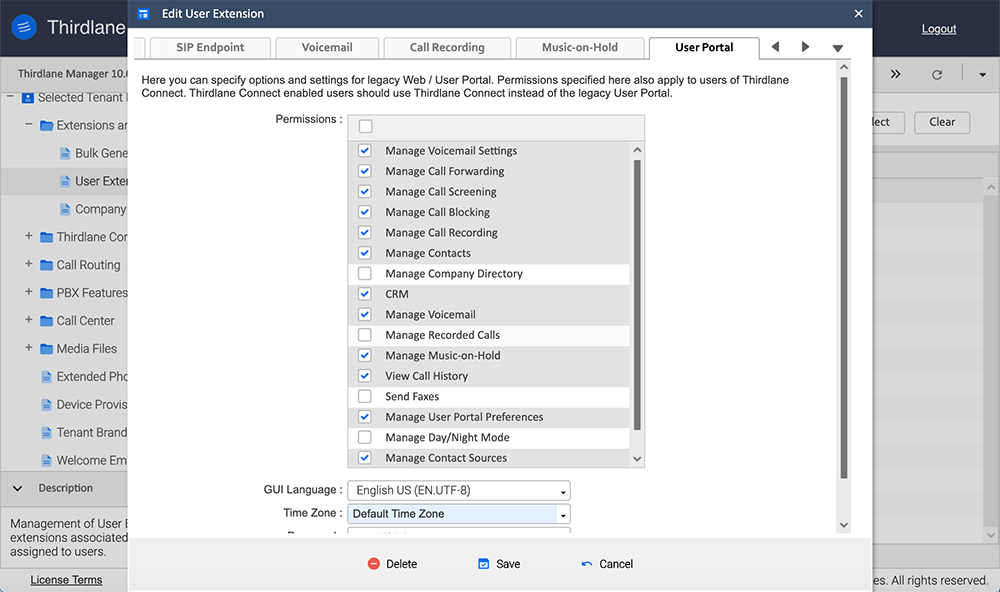Click the Clear button
The image size is (1000, 592).
coord(941,122)
